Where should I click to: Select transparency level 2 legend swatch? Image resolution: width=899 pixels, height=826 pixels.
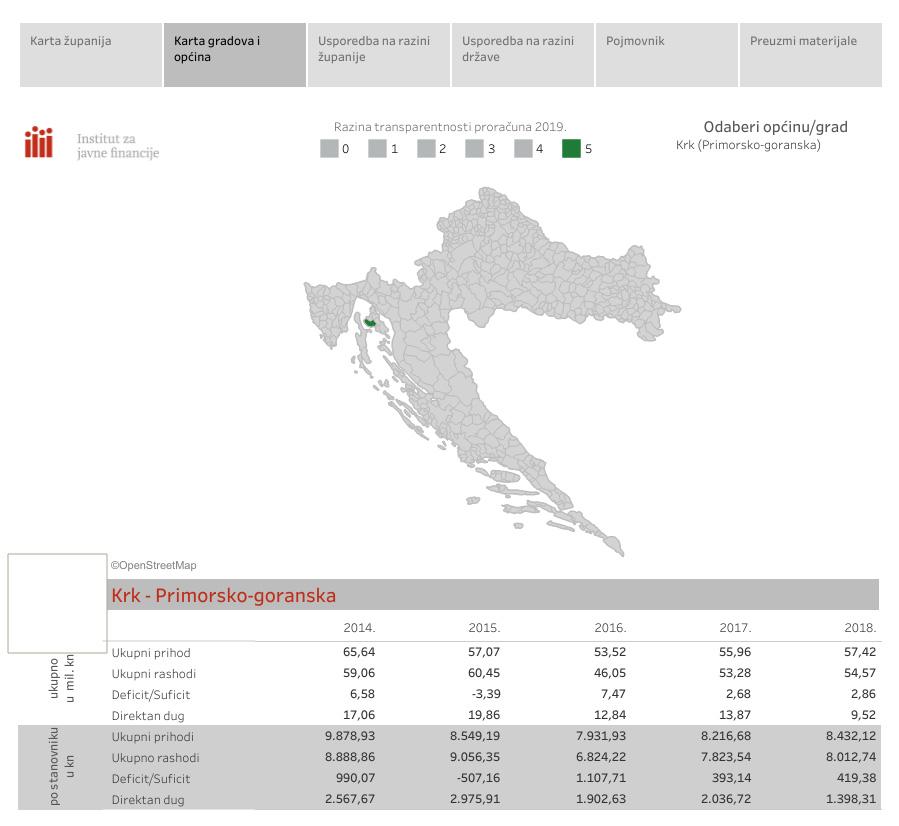(426, 149)
